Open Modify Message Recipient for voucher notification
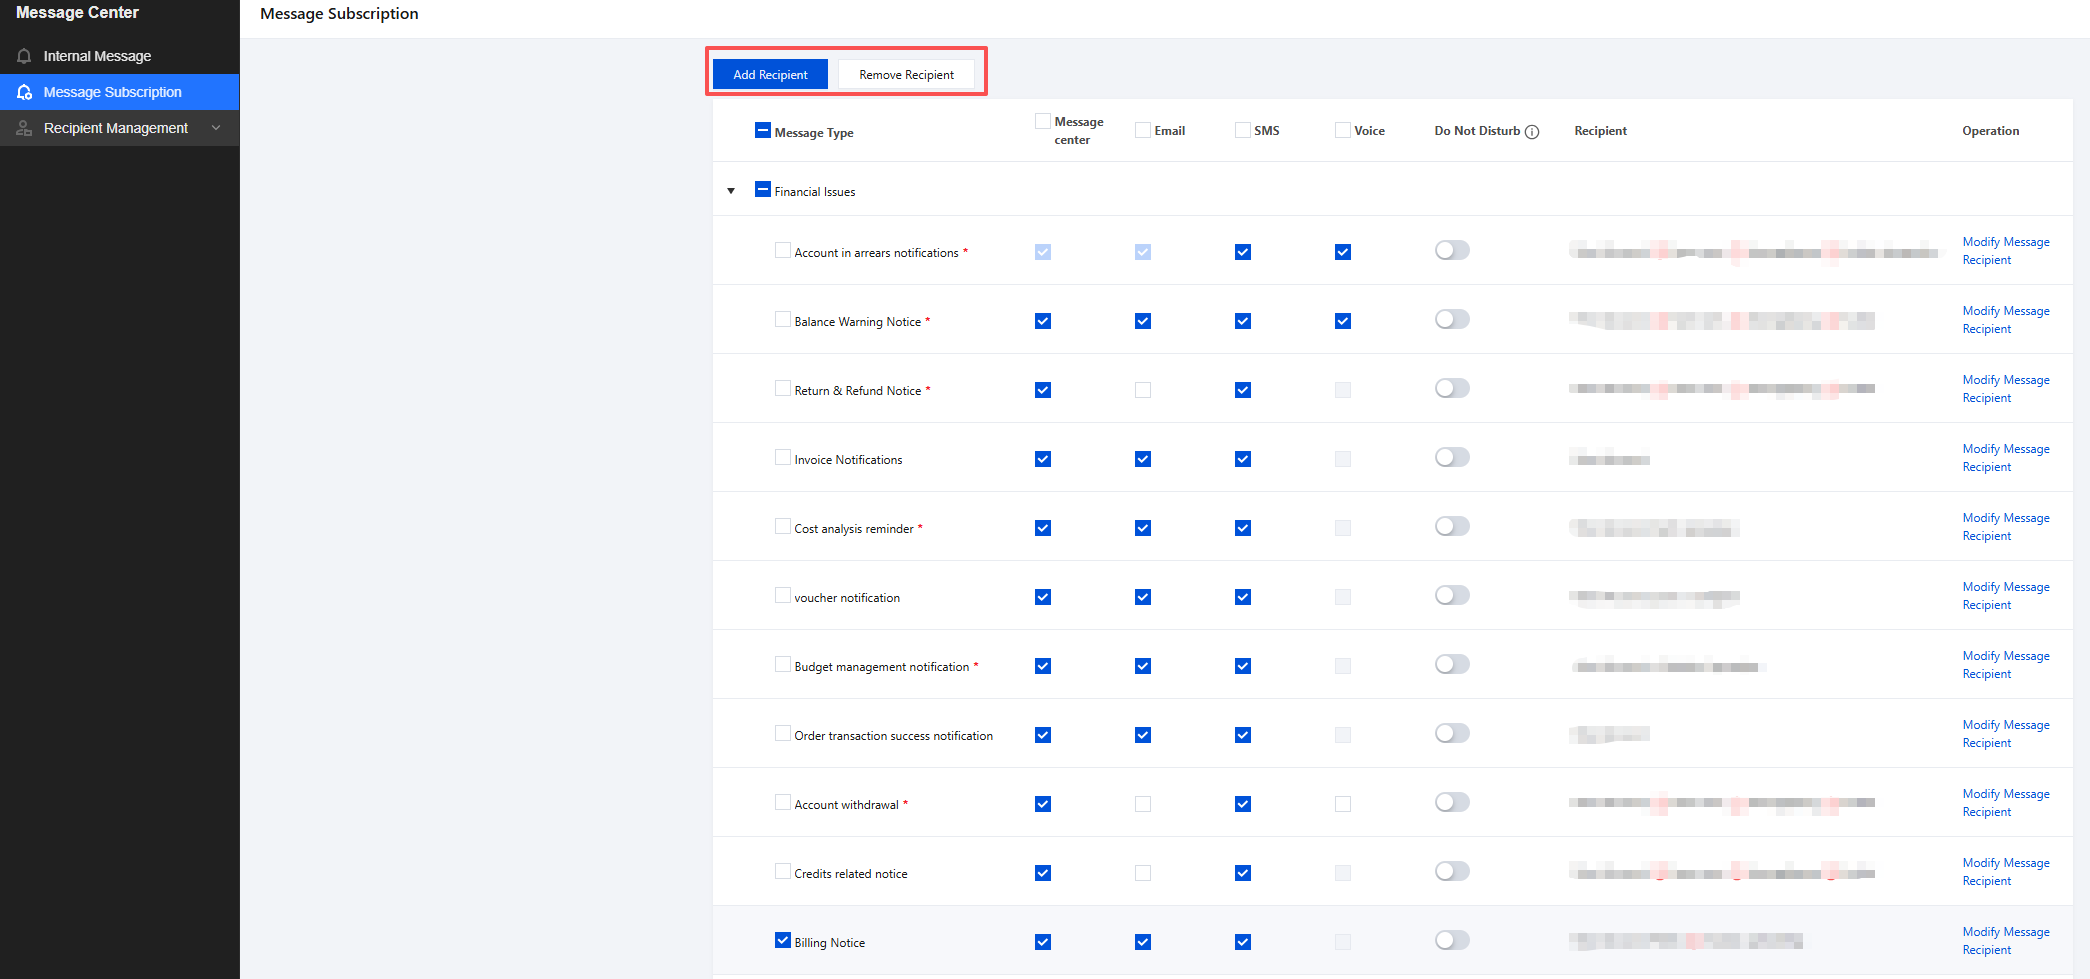 pyautogui.click(x=2005, y=596)
